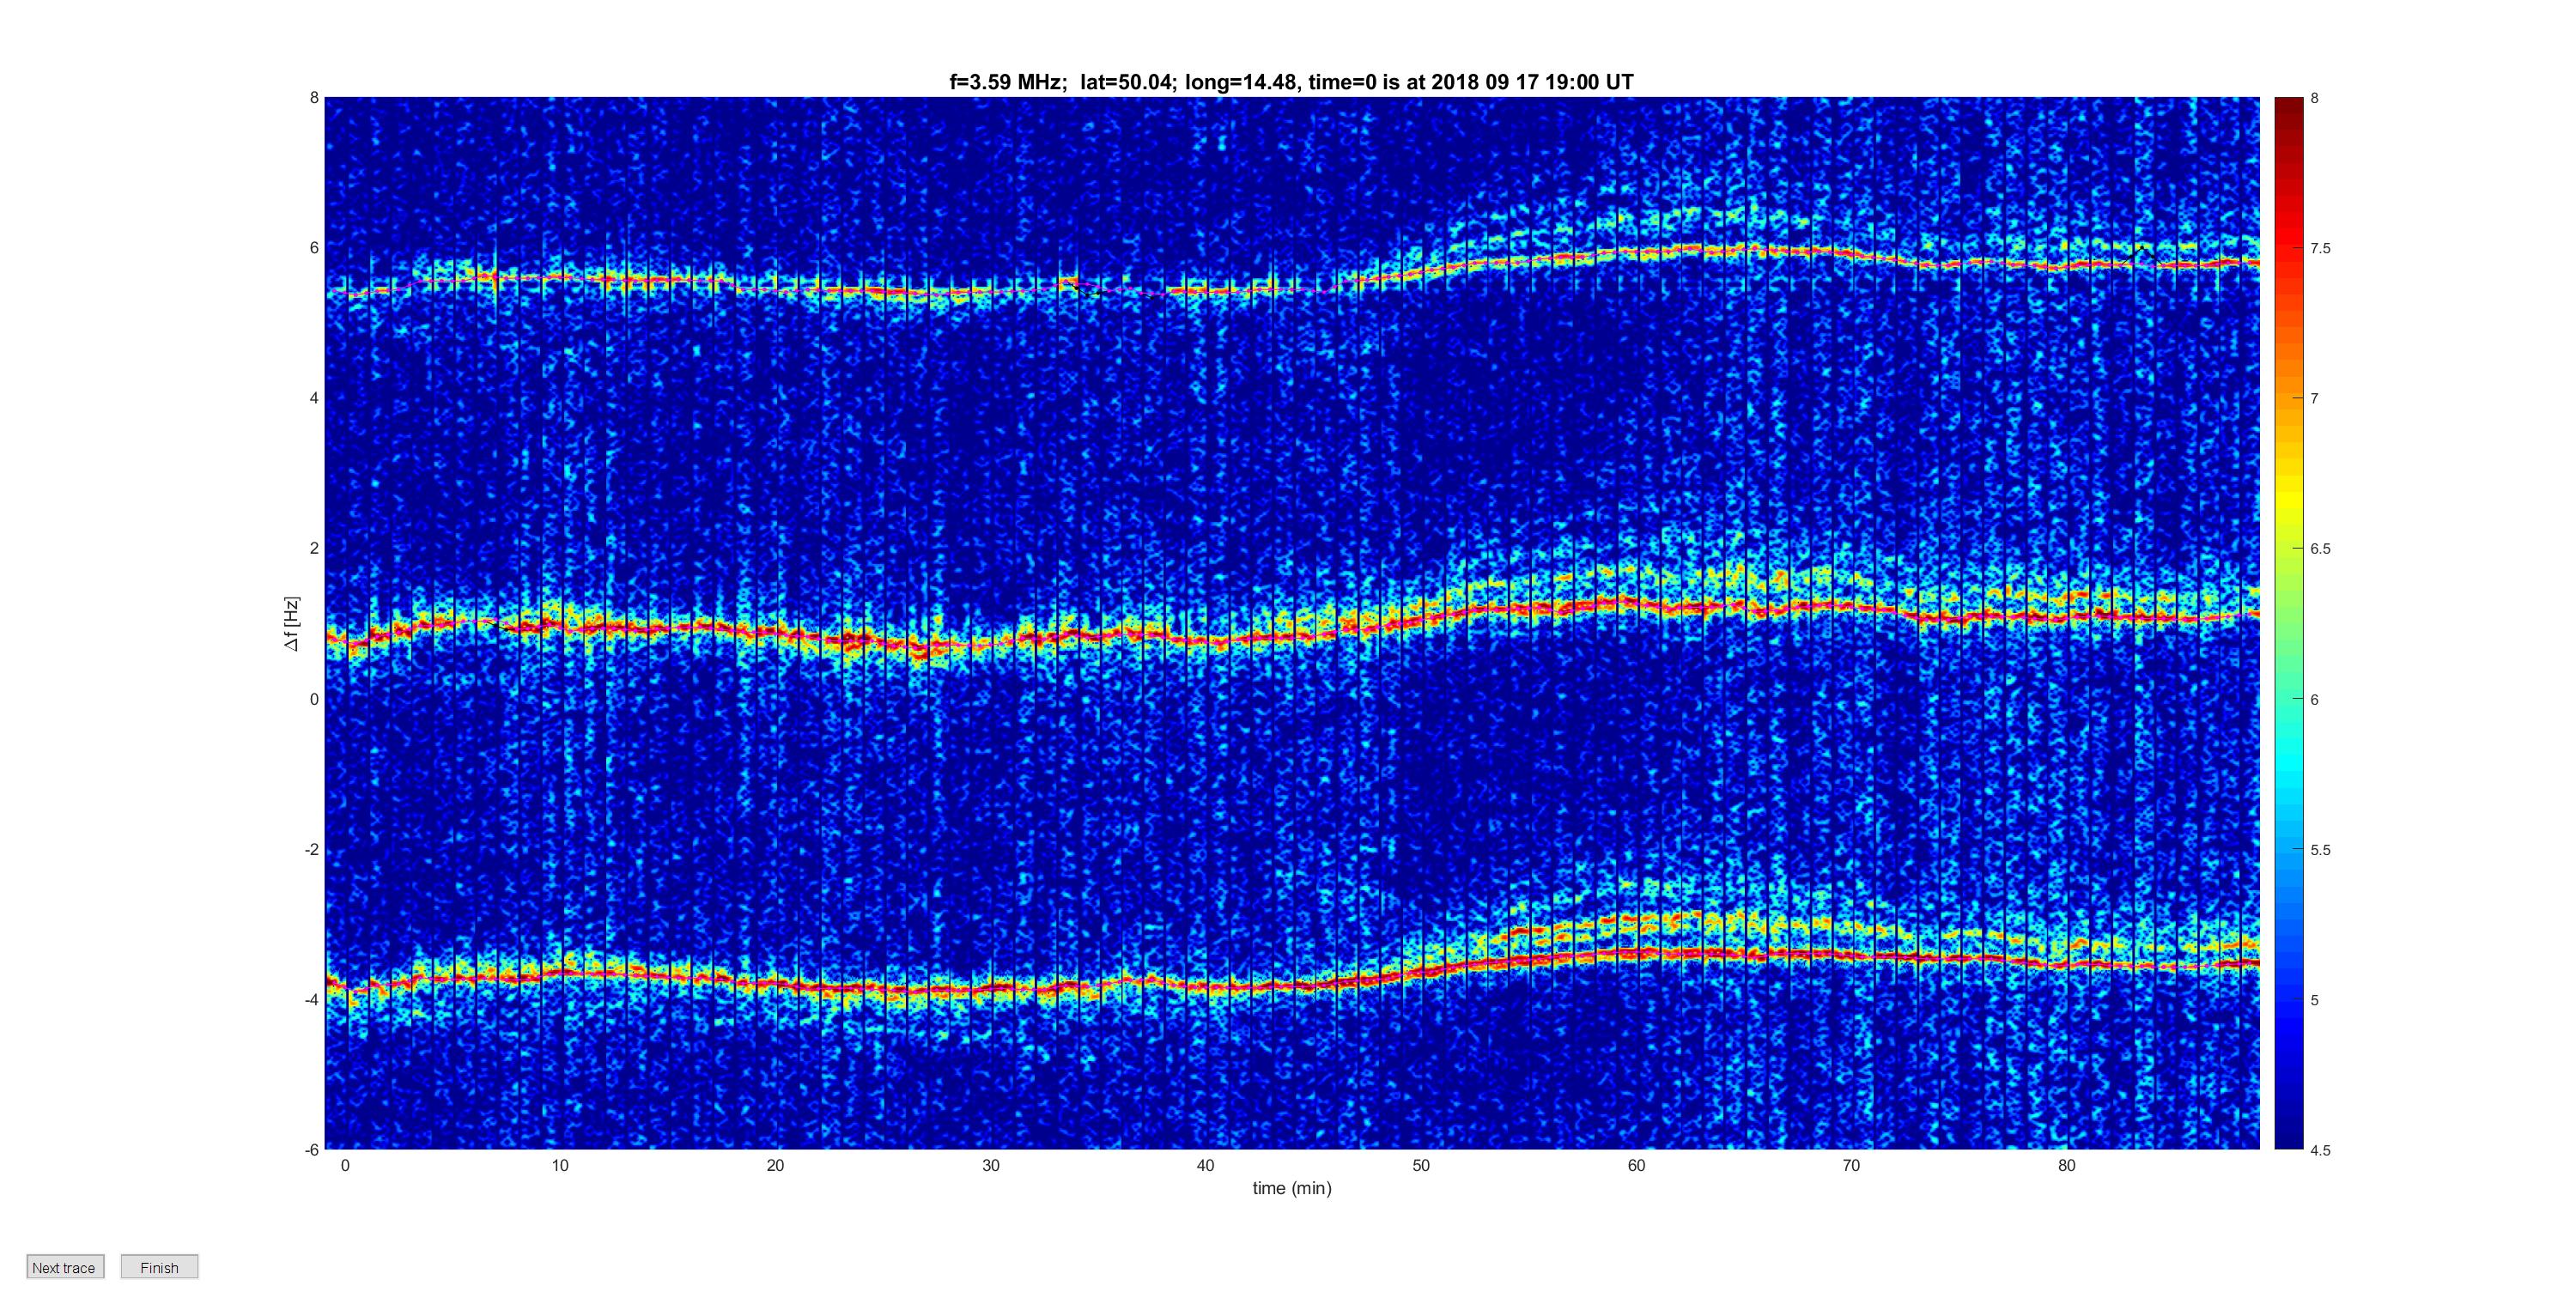The height and width of the screenshot is (1292, 2576).
Task: Click y-axis tick label 6
Action: pyautogui.click(x=314, y=248)
